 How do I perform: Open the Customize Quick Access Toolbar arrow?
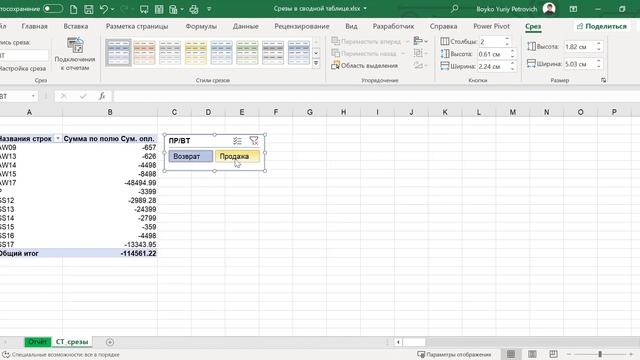[209, 9]
